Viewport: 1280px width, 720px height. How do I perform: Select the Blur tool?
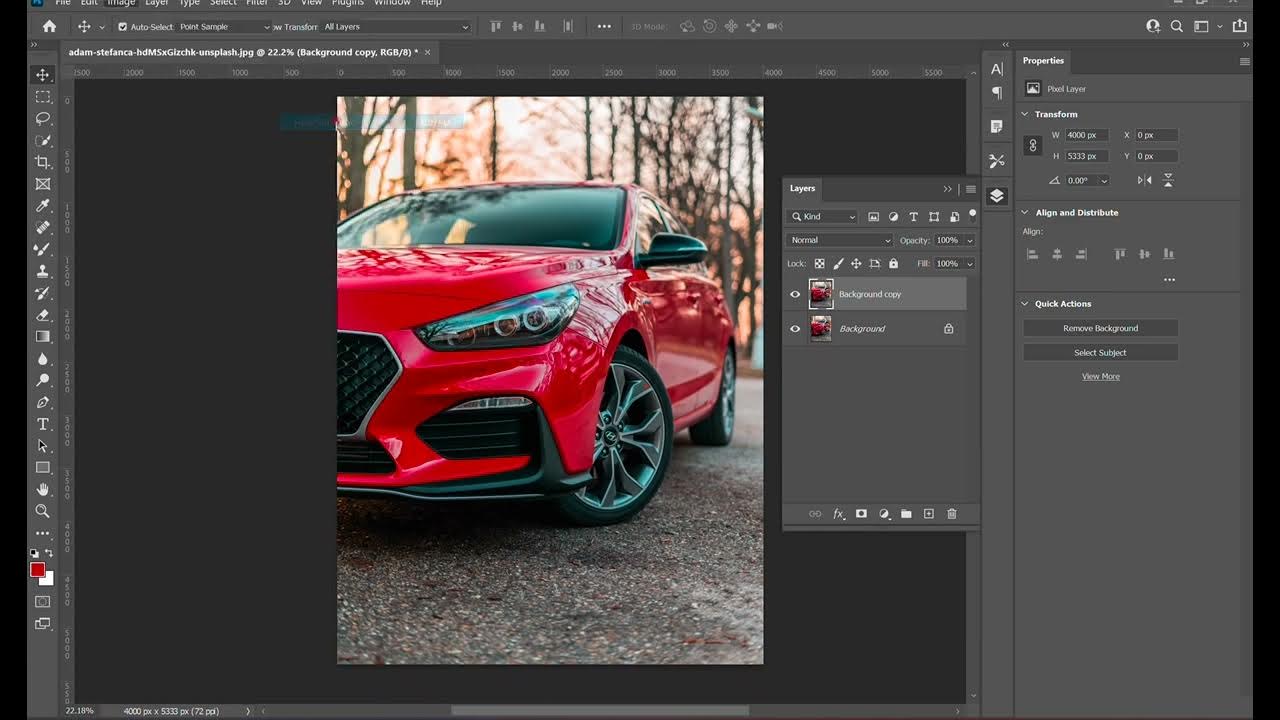(43, 359)
